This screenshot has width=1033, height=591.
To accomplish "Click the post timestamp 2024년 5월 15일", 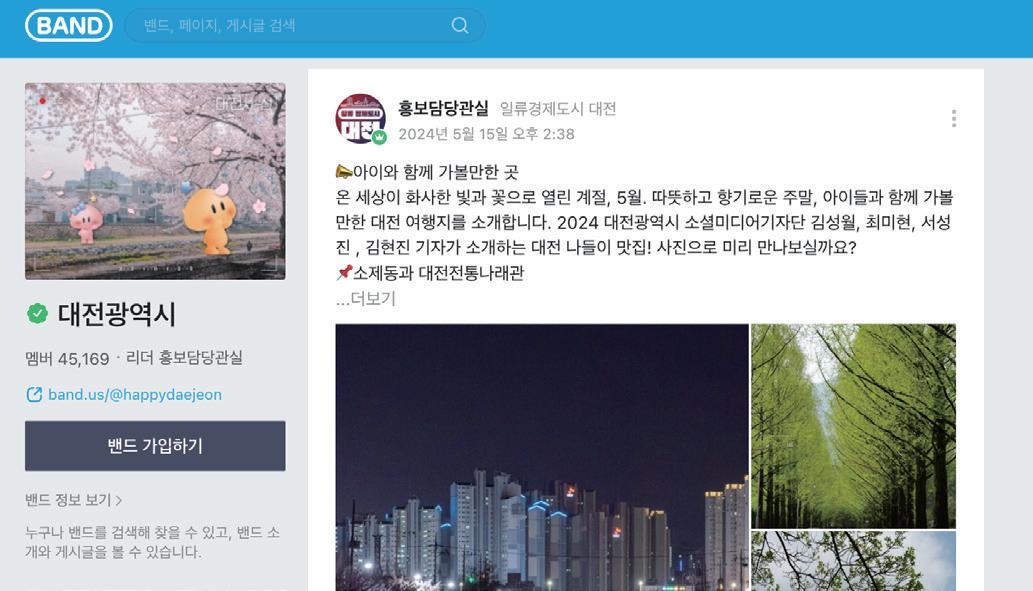I will (x=486, y=134).
